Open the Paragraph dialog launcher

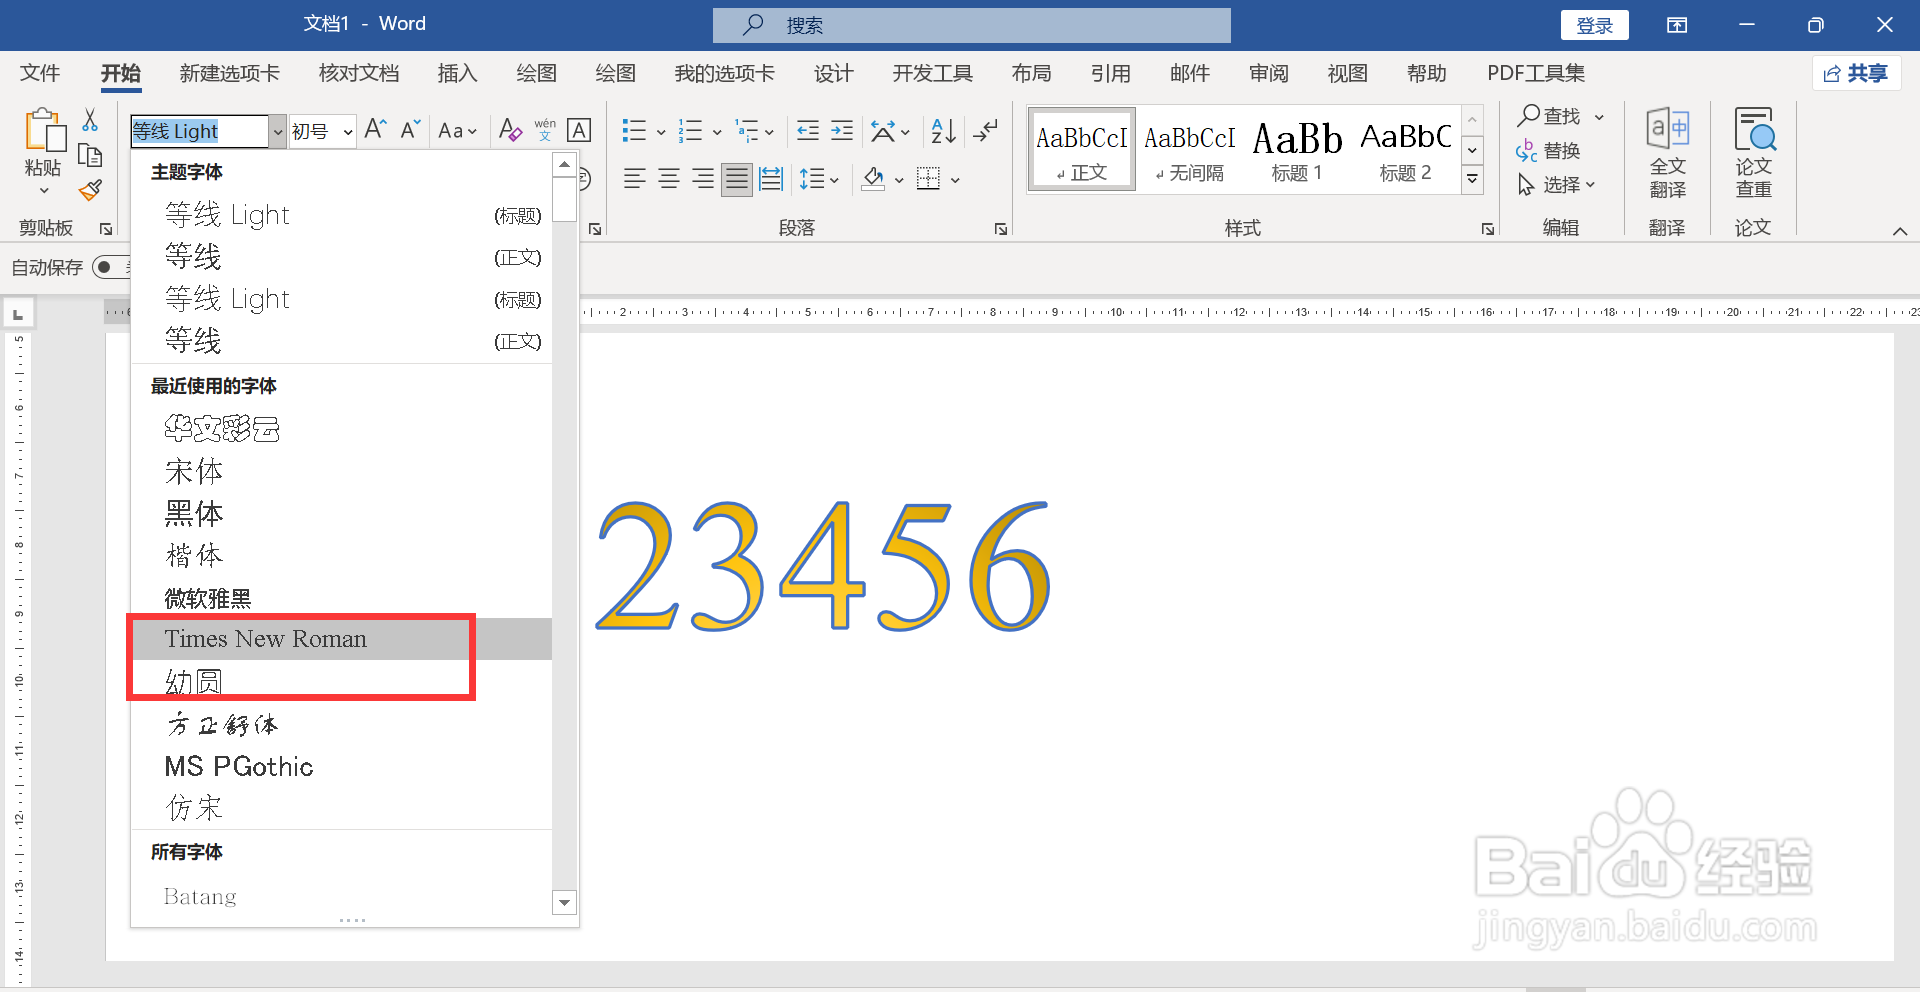[x=1001, y=229]
